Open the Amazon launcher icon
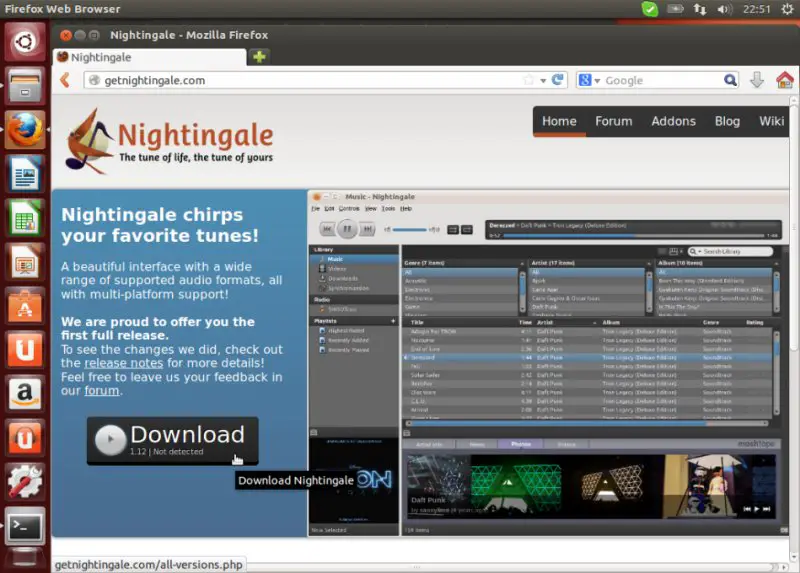800x573 pixels. coord(24,394)
